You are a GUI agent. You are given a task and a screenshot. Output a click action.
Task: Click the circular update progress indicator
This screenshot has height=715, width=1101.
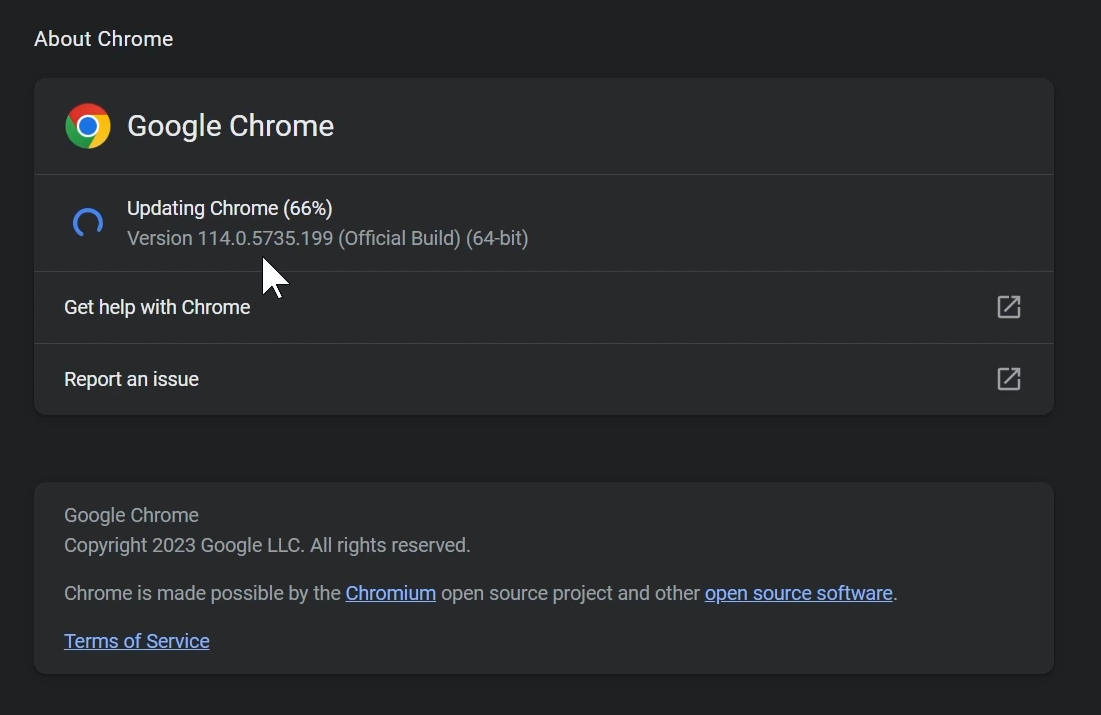pos(87,222)
